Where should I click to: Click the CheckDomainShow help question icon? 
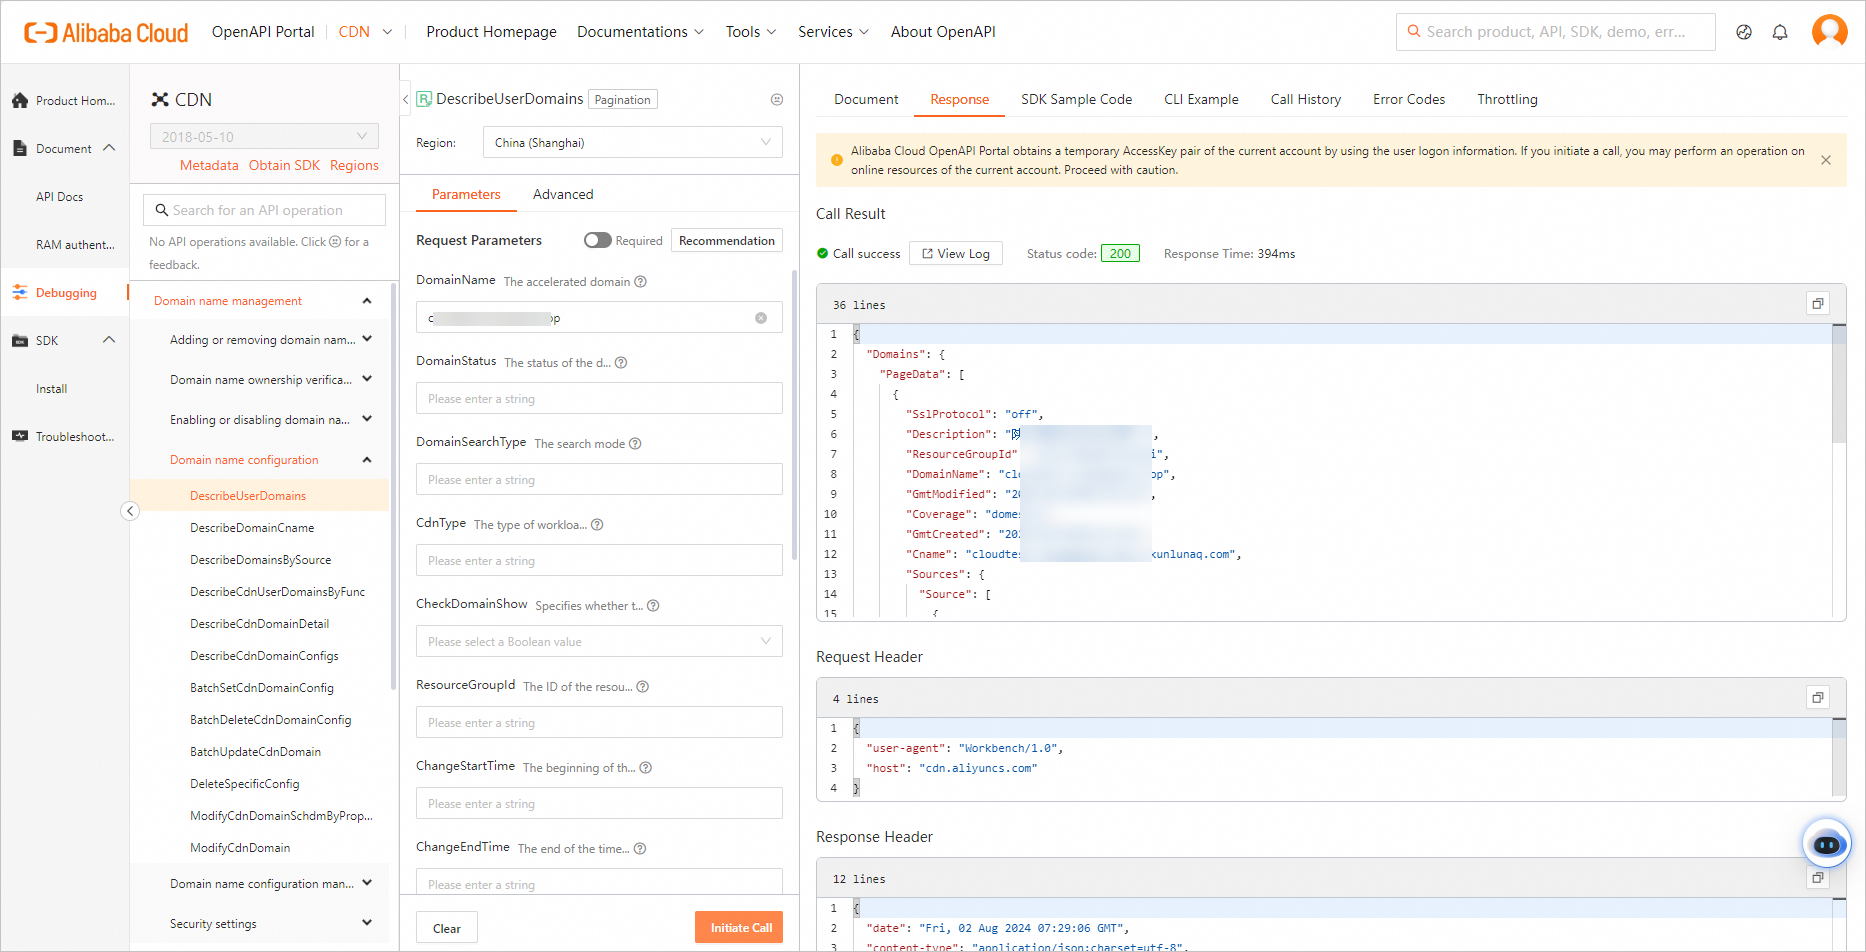[x=653, y=606]
